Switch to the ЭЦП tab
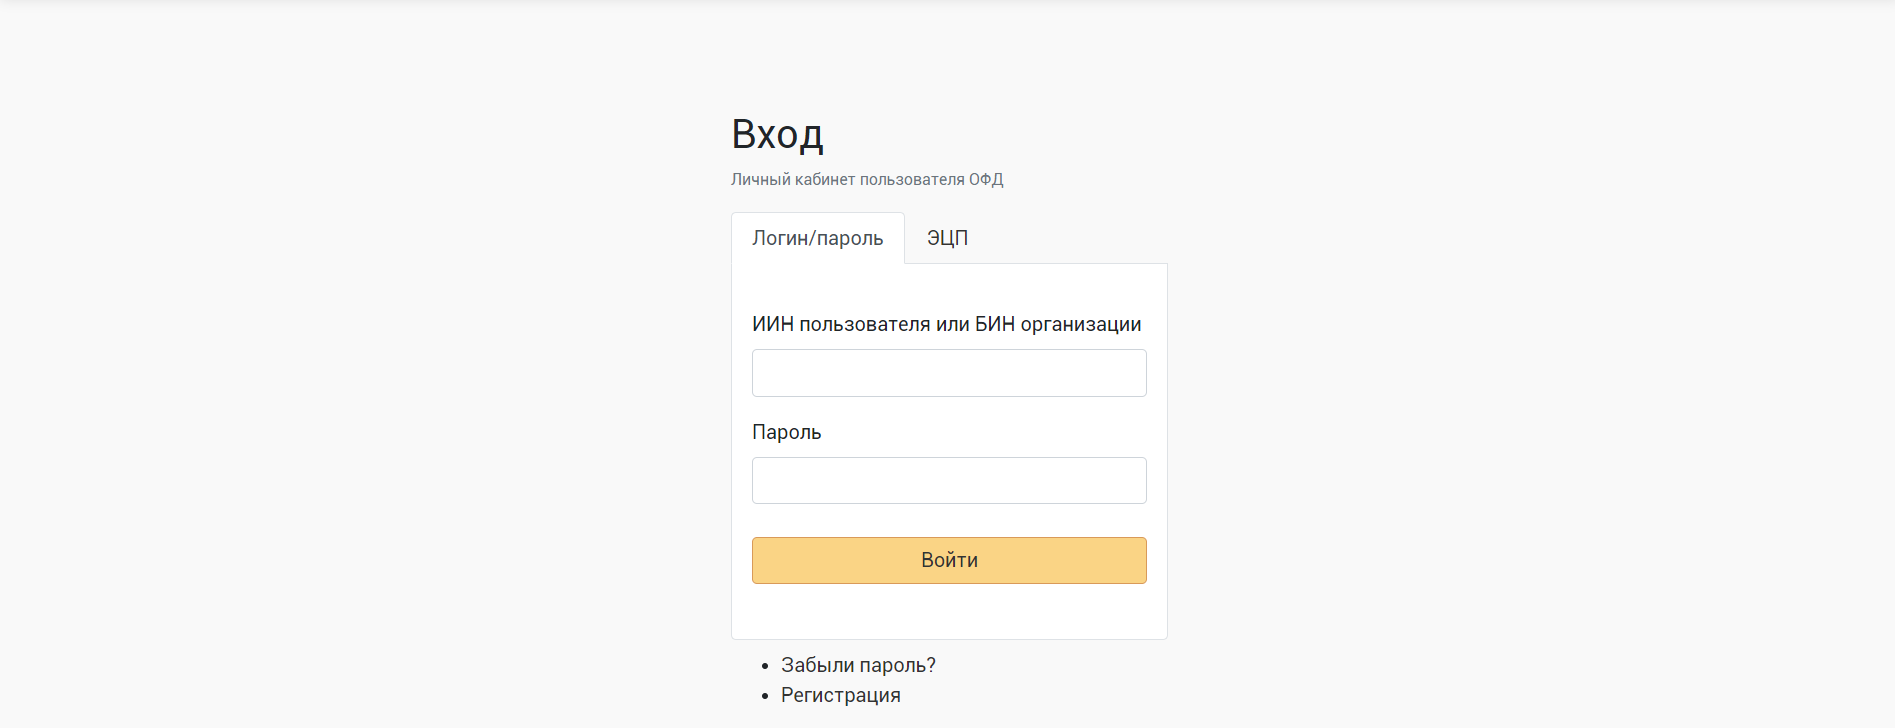 [x=947, y=238]
